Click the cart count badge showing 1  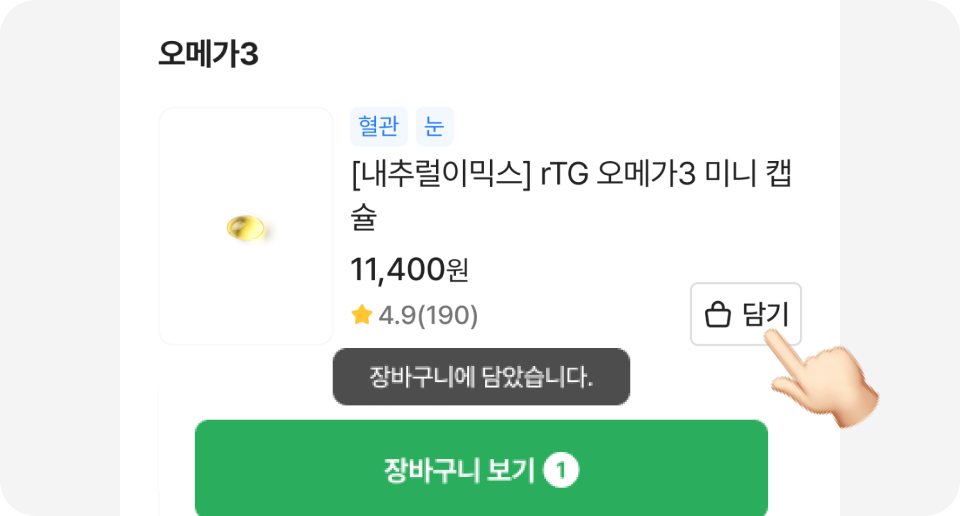tap(562, 470)
